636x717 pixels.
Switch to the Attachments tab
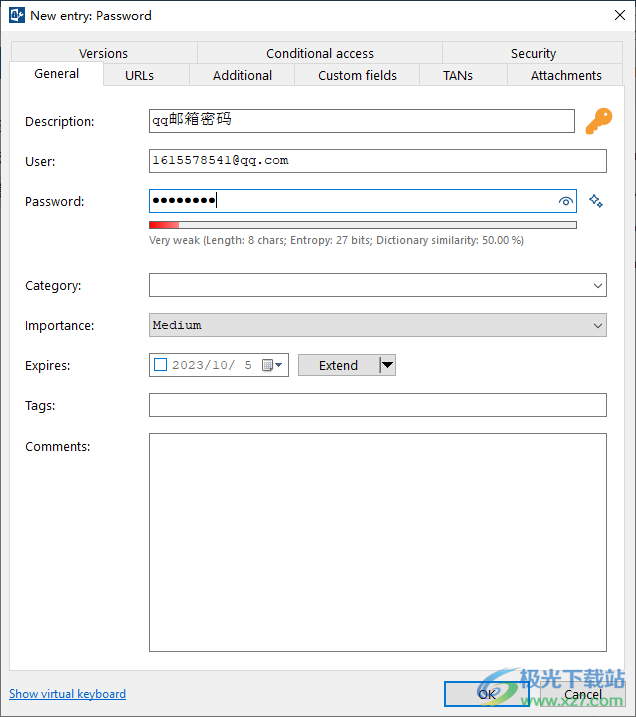pyautogui.click(x=566, y=75)
